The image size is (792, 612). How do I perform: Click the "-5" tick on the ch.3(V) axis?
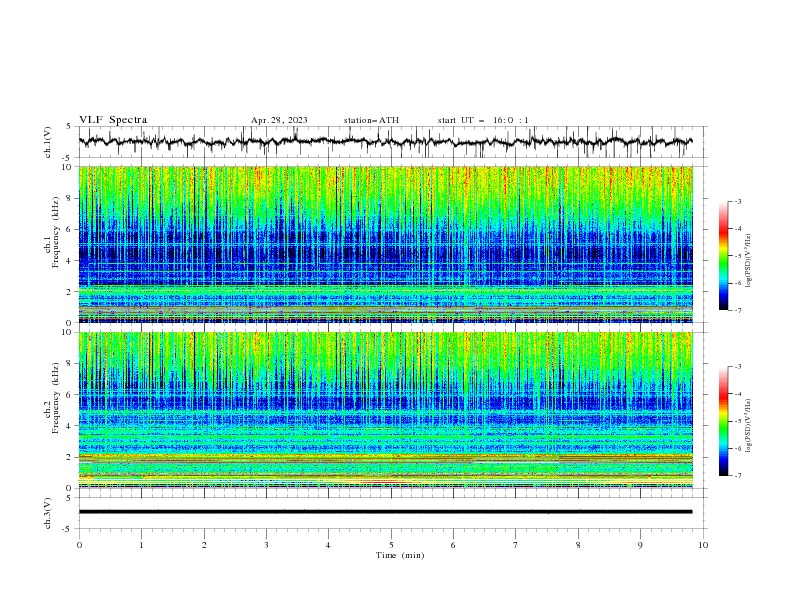tap(67, 529)
